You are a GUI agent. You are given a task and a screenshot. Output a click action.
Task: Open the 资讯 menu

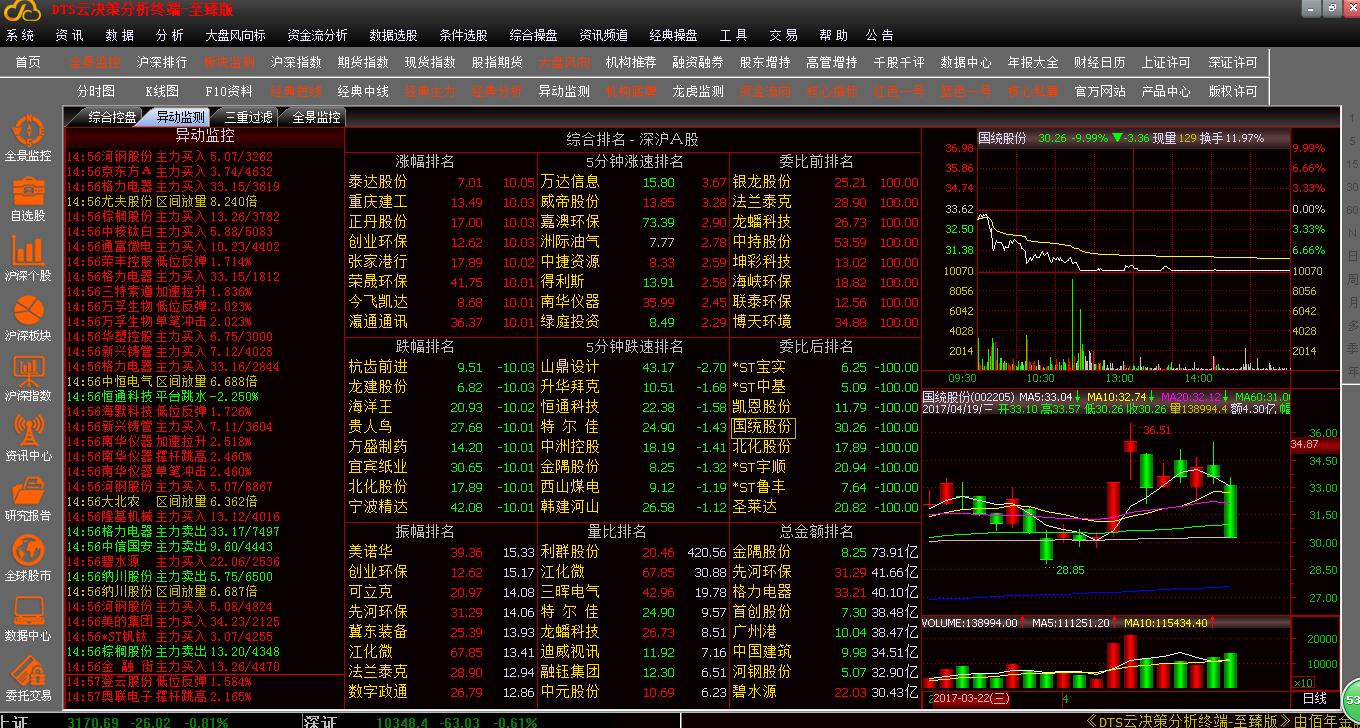(70, 35)
